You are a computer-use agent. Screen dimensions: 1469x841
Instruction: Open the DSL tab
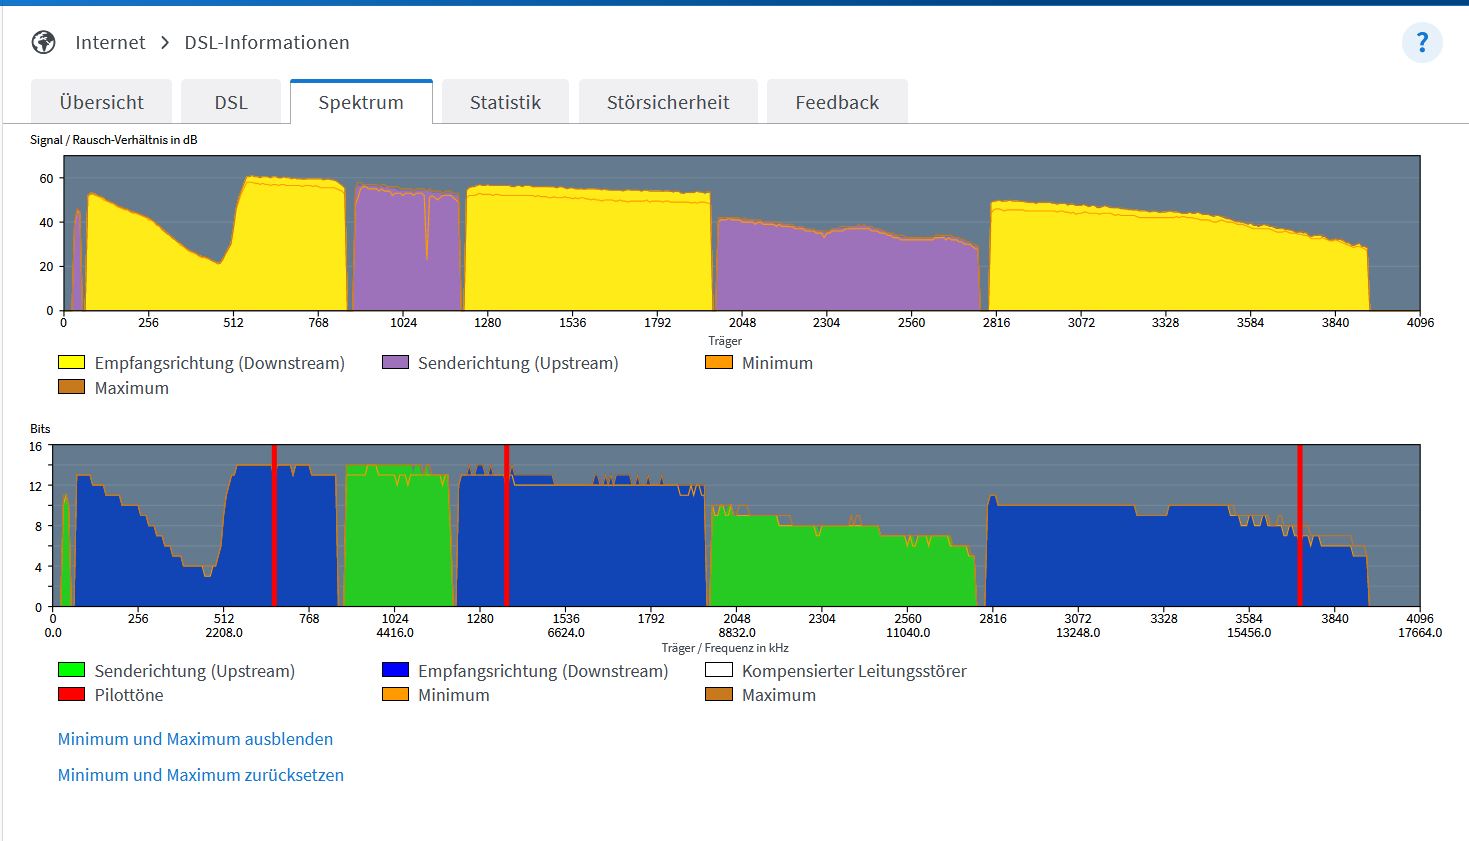coord(231,102)
